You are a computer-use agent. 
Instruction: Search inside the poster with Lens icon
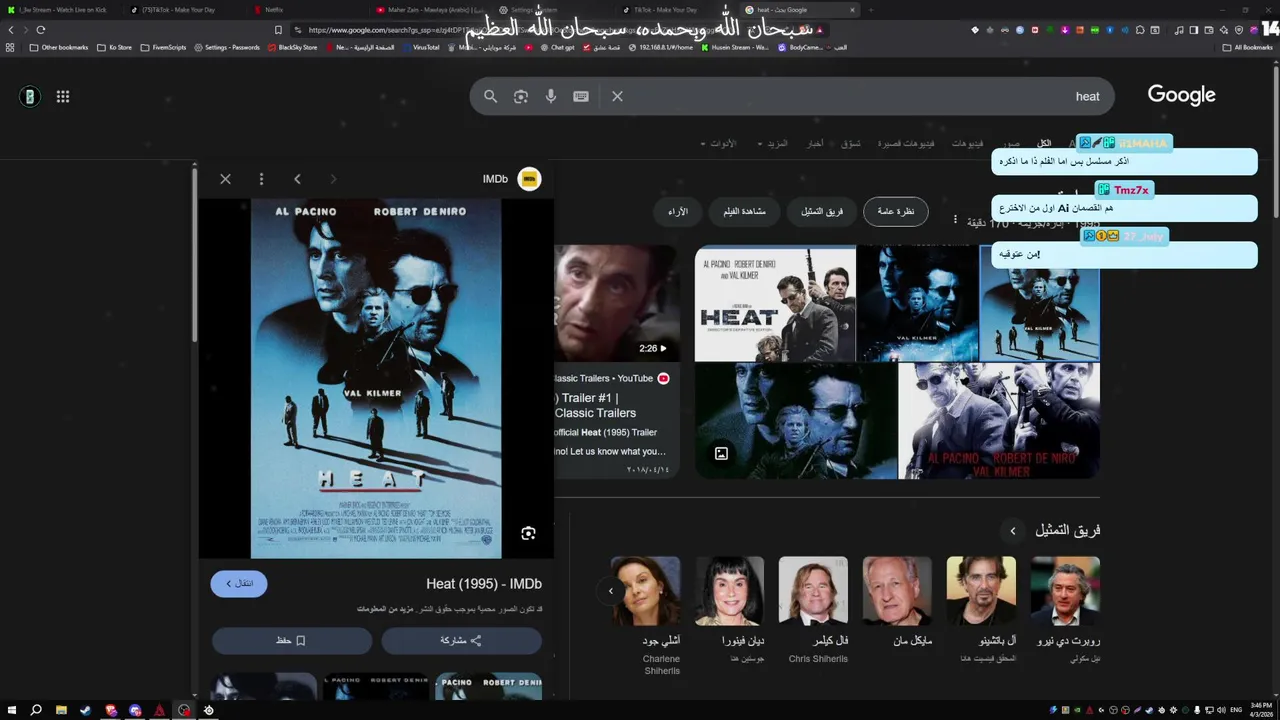coord(528,533)
